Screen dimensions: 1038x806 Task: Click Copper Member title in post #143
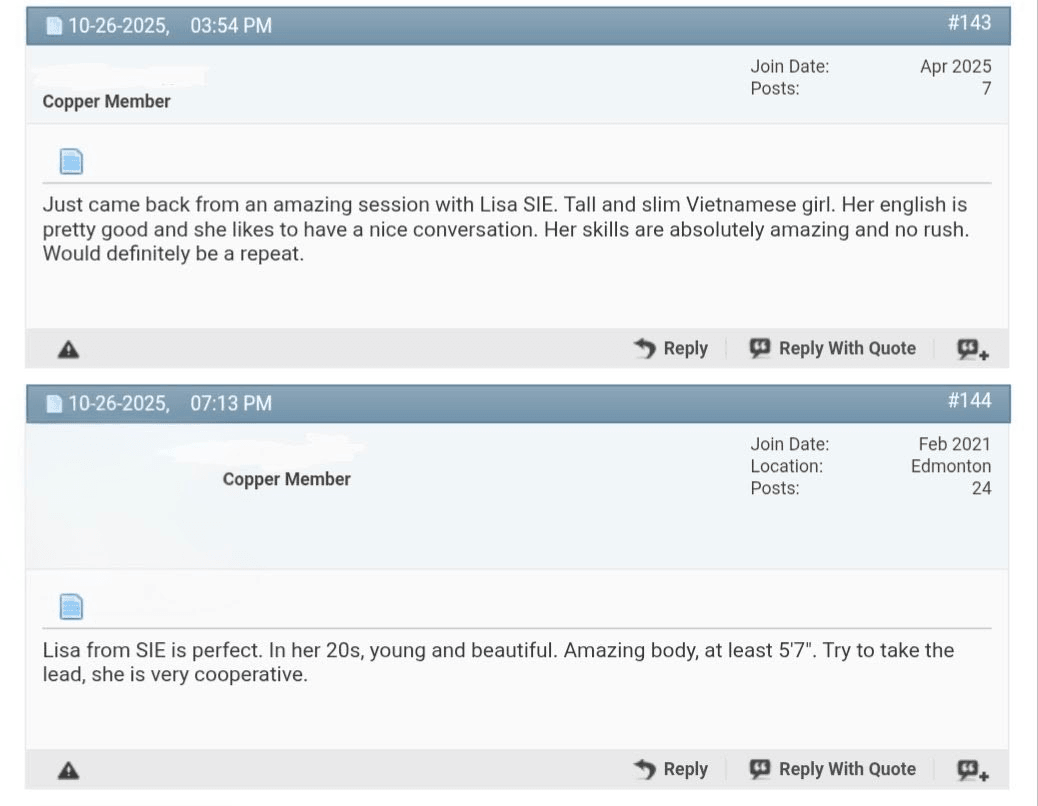pos(107,102)
